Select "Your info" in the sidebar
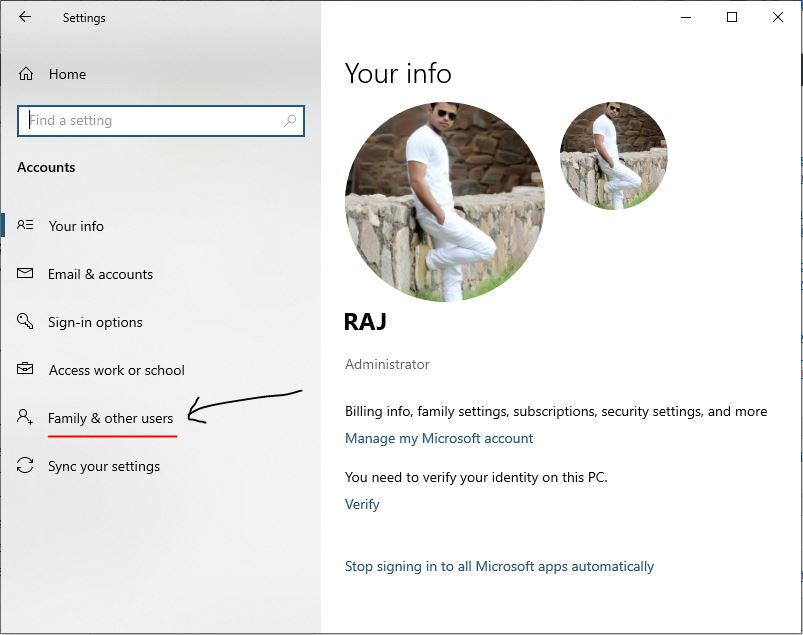 76,225
